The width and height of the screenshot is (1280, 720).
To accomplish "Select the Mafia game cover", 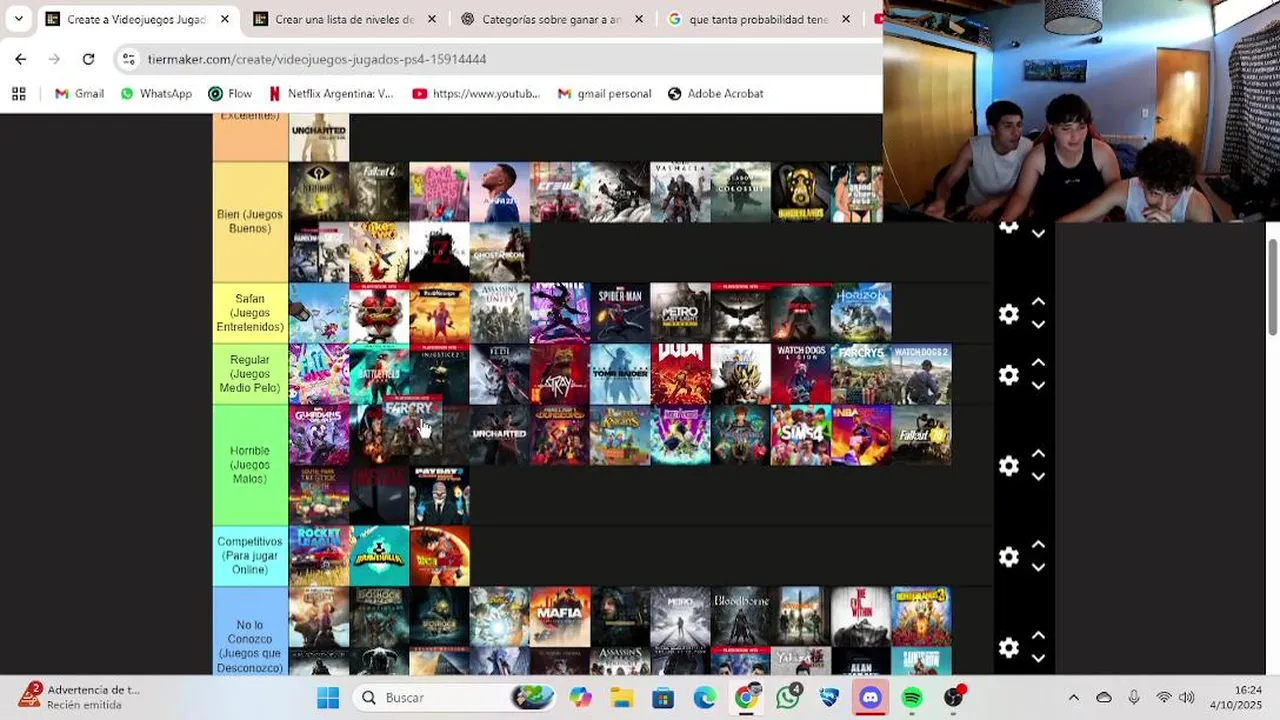I will (560, 617).
